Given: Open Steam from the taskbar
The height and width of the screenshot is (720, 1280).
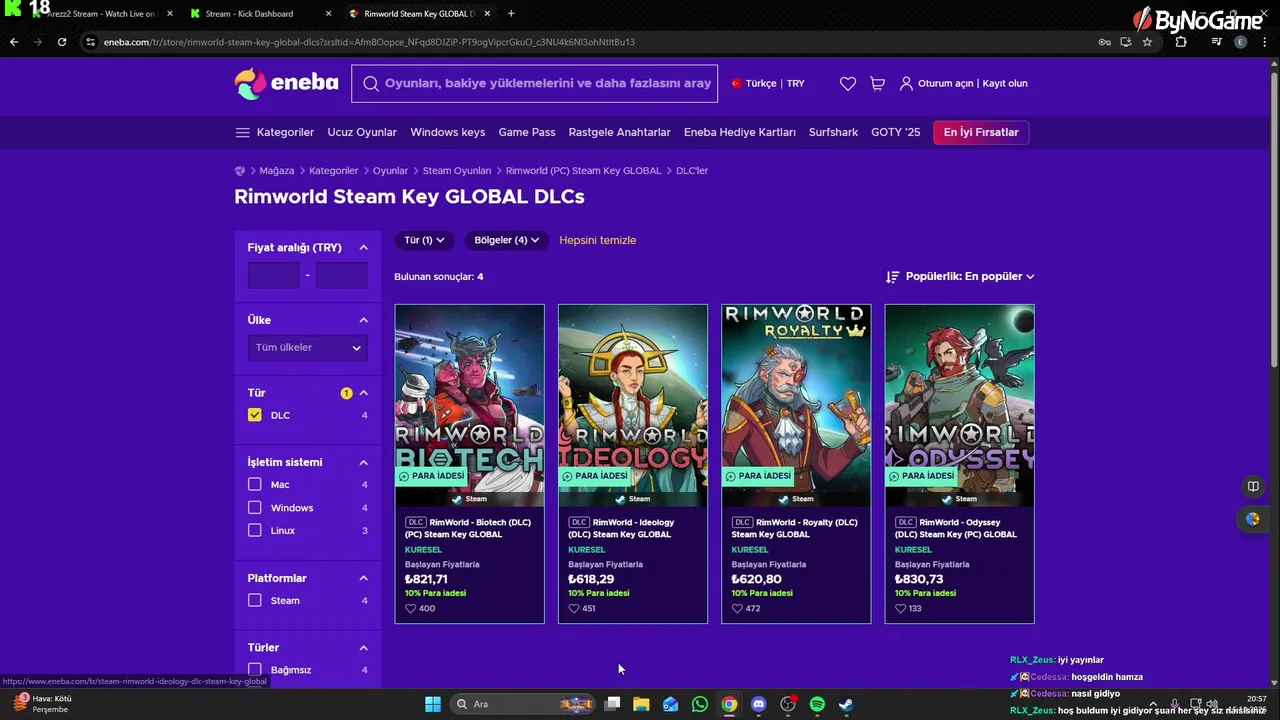Looking at the screenshot, I should click(x=846, y=704).
